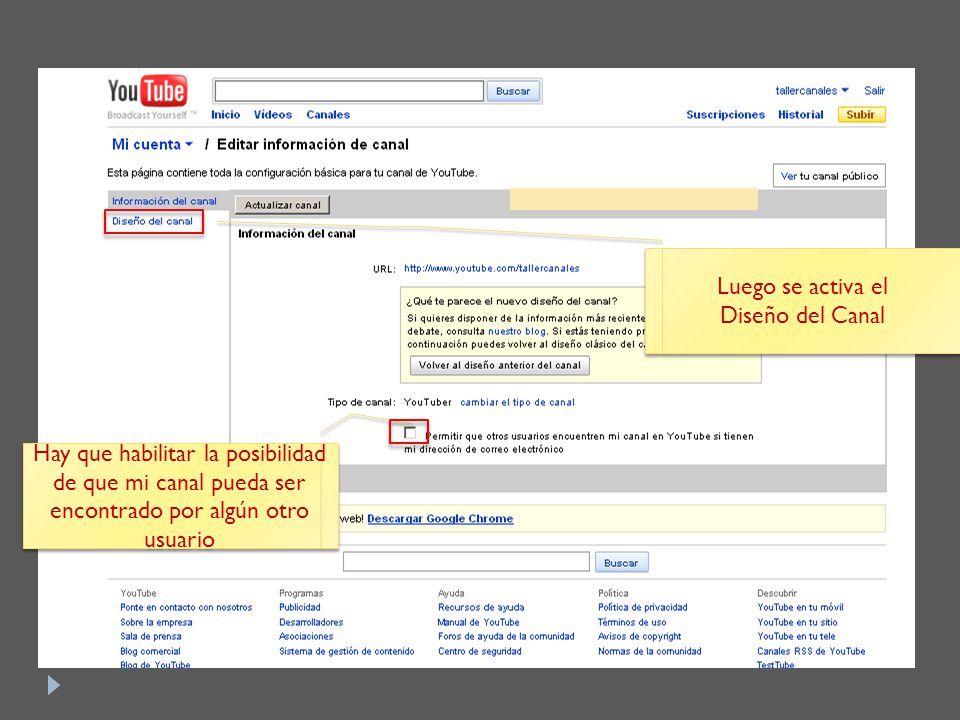Open Blog comercial link
This screenshot has height=720, width=960.
coord(151,651)
